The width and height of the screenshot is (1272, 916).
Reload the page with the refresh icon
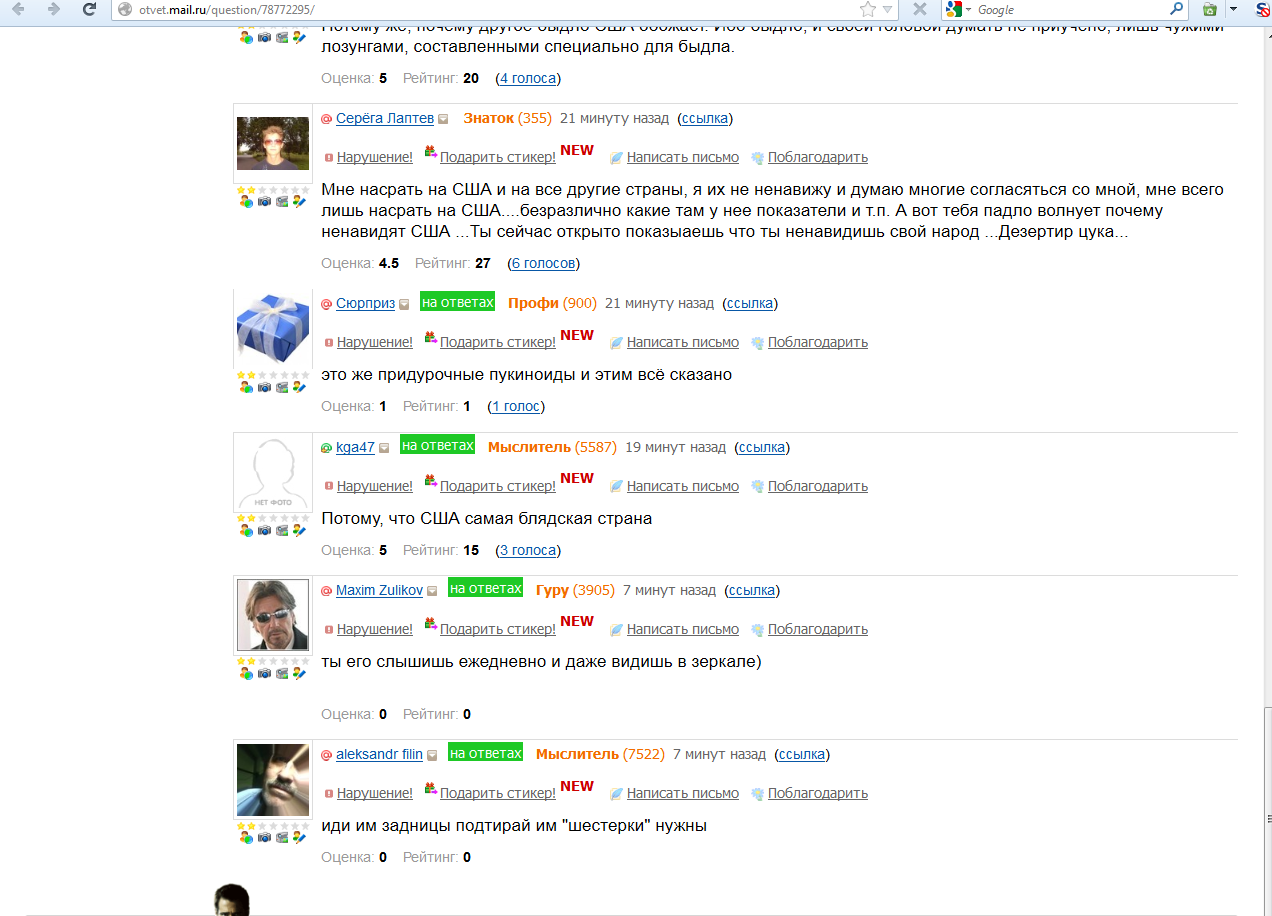tap(89, 9)
